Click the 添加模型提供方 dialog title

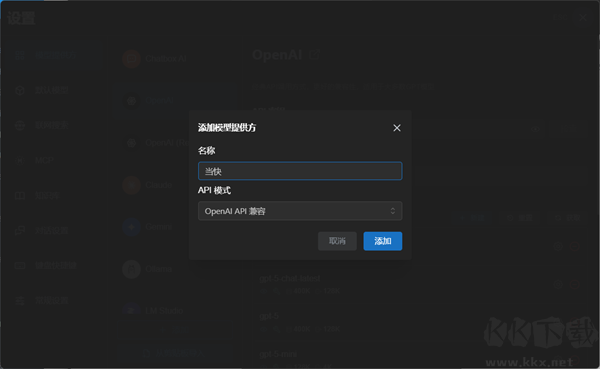tap(227, 127)
